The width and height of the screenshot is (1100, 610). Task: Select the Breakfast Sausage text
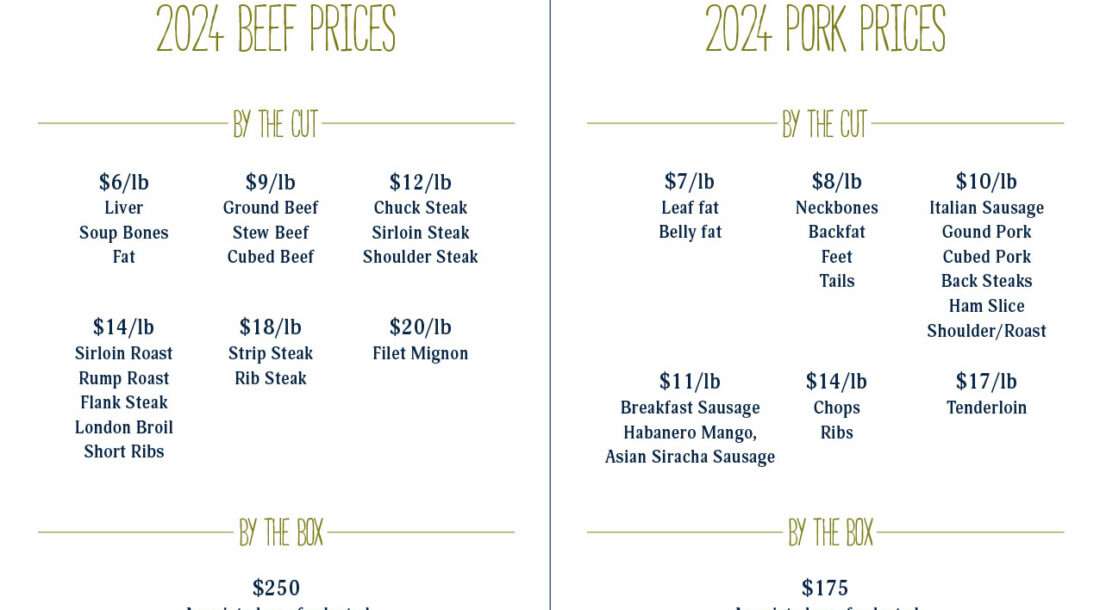tap(690, 408)
